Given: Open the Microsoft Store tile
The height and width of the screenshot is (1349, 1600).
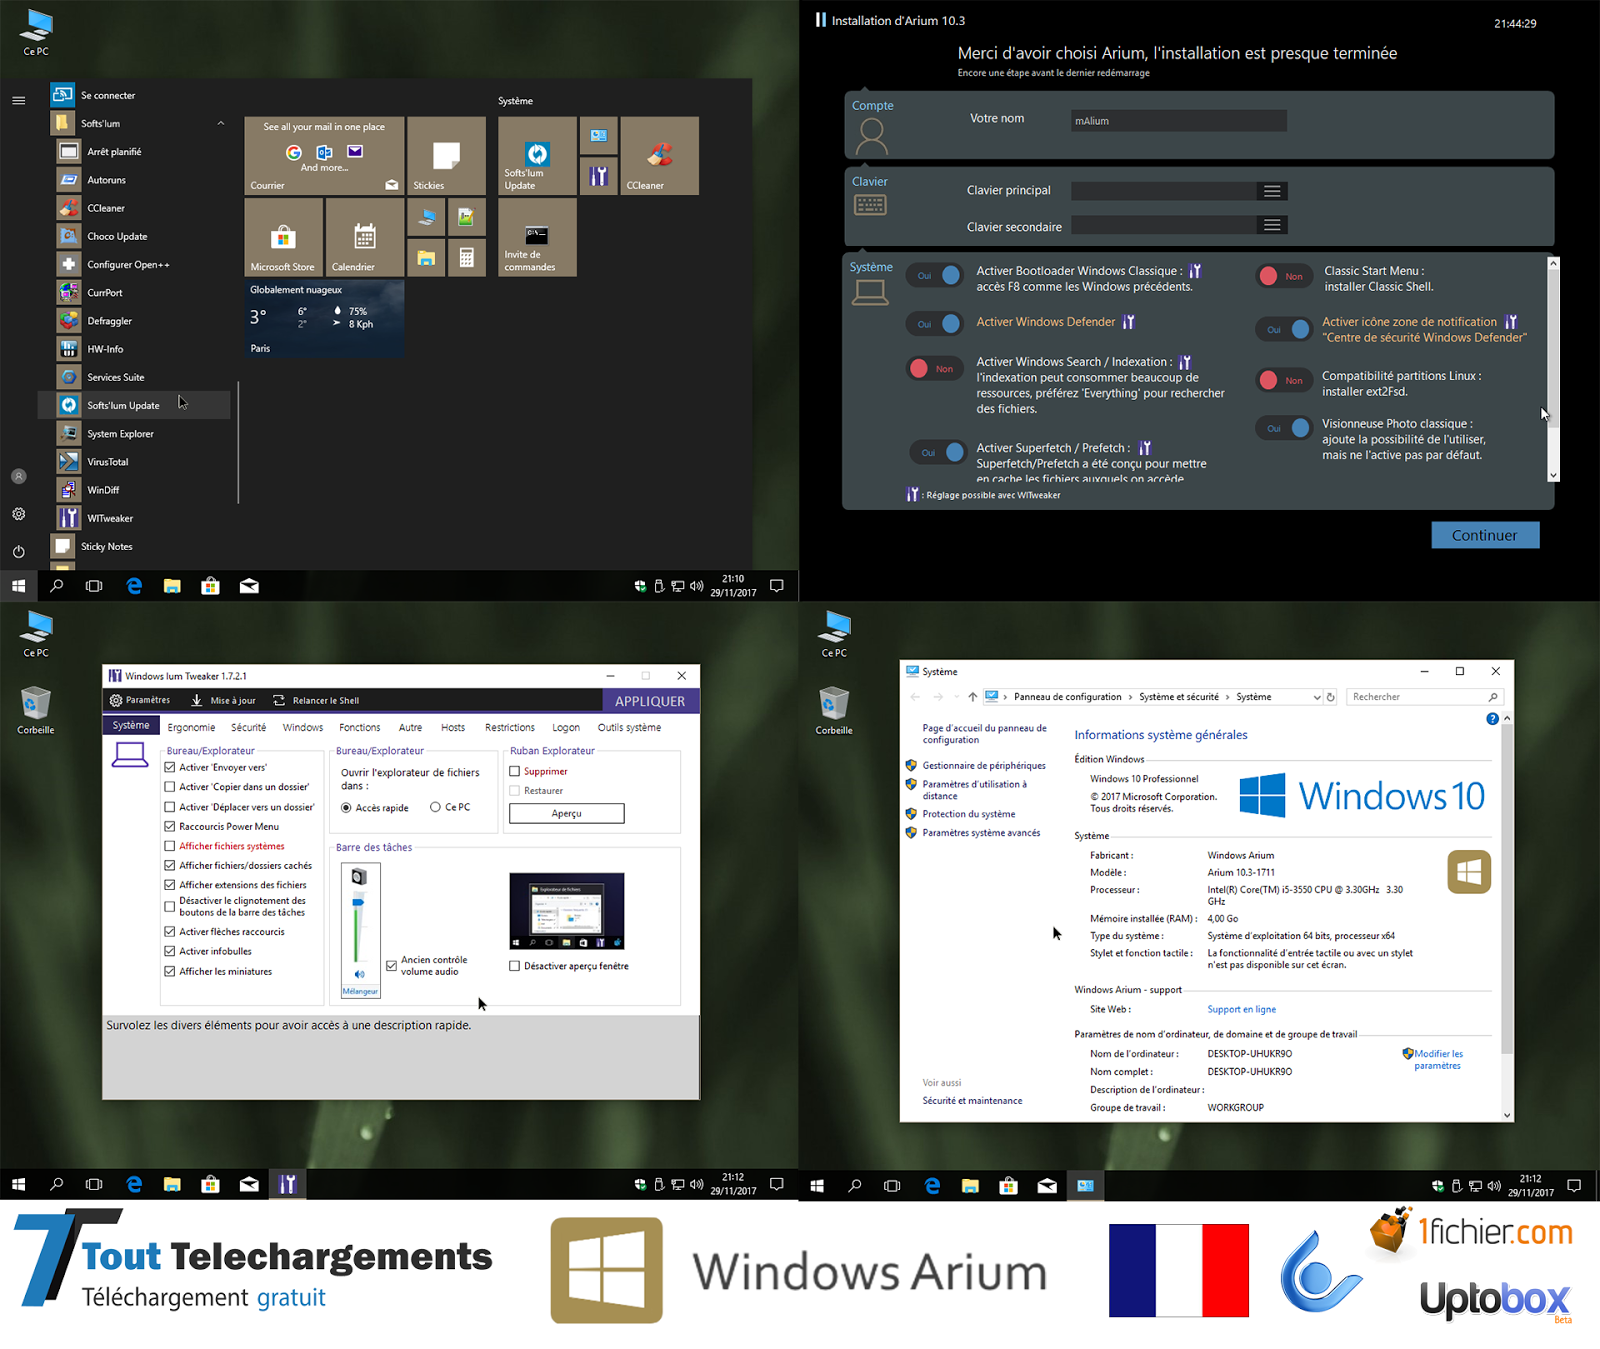Looking at the screenshot, I should (284, 237).
